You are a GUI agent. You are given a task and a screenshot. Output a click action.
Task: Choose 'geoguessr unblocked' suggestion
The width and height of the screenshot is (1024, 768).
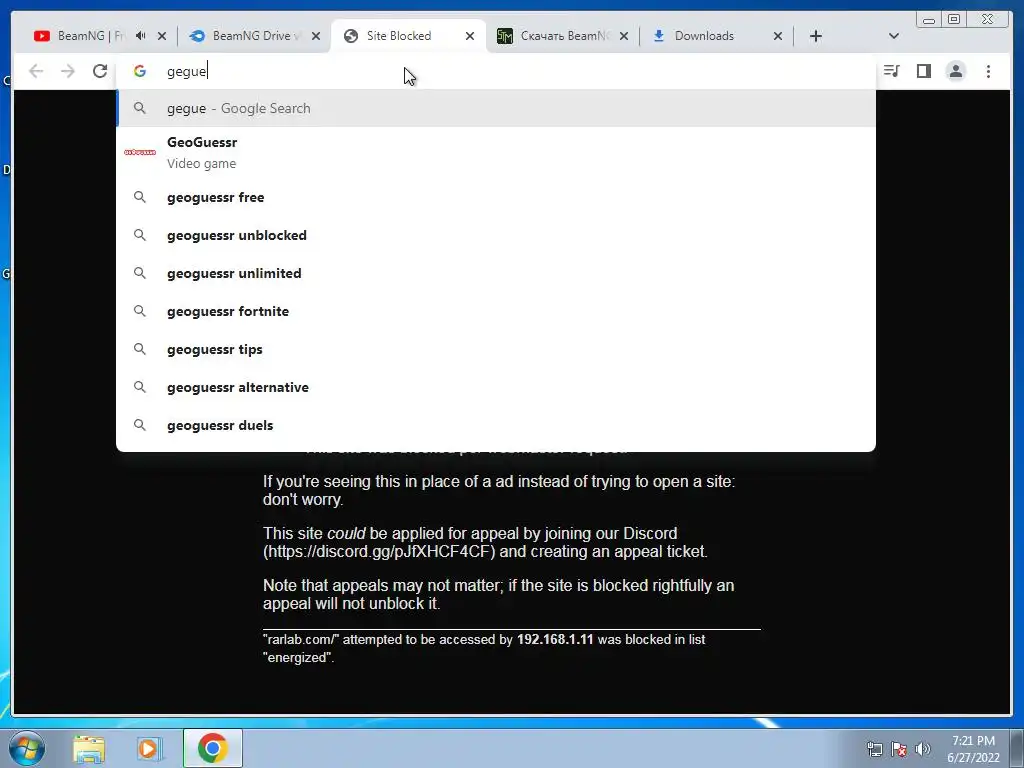click(x=496, y=235)
